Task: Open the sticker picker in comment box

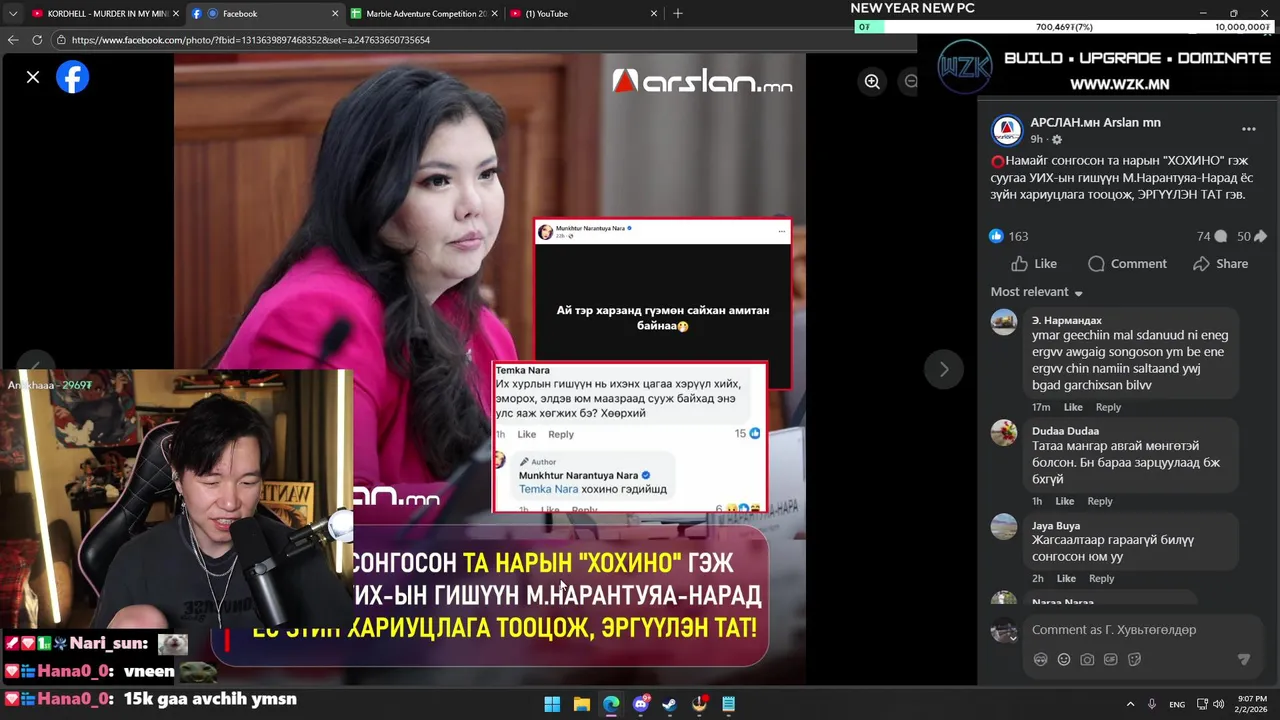Action: coord(1134,660)
